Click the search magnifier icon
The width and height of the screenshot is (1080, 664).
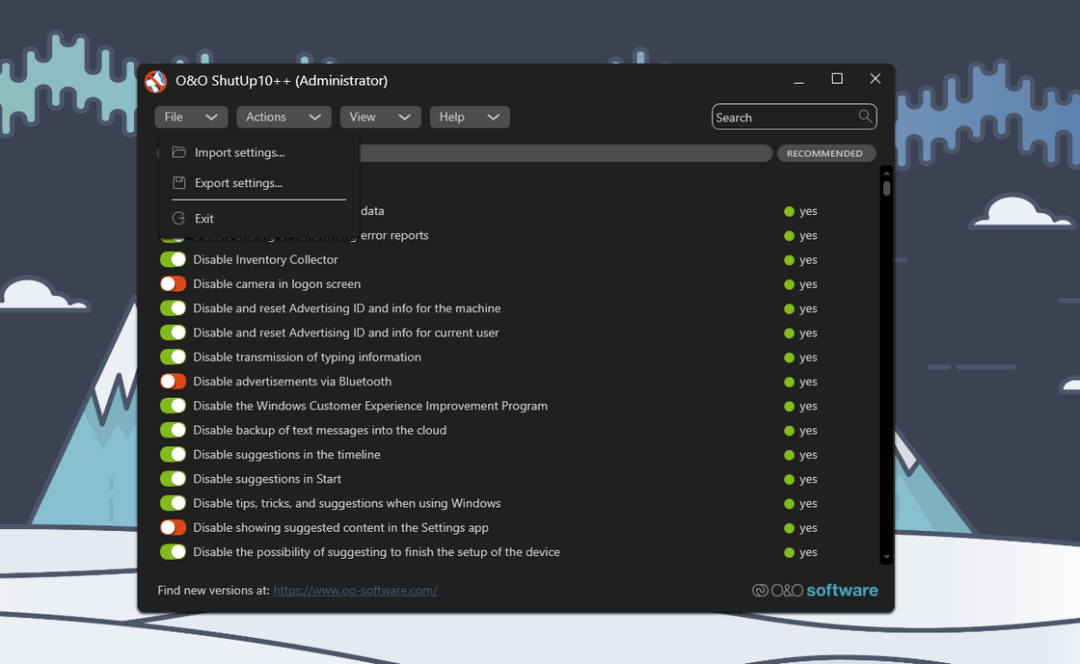tap(865, 117)
